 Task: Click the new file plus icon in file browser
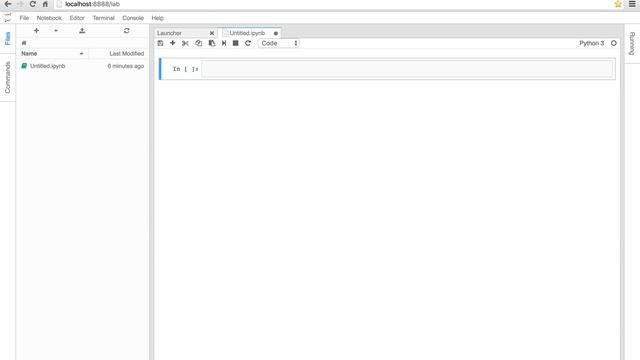tap(36, 31)
